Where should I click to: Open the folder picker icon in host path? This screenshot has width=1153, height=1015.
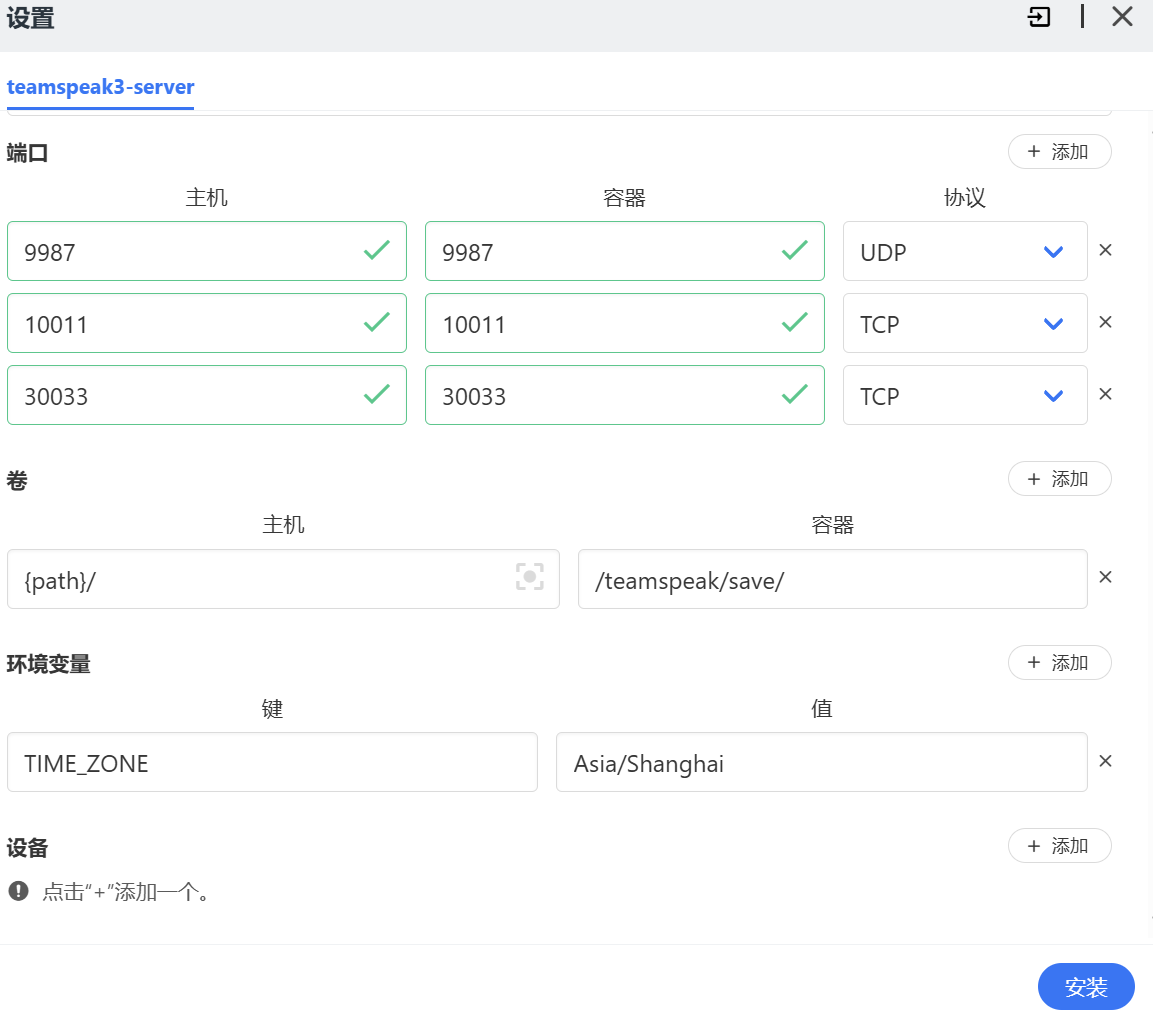(x=529, y=577)
